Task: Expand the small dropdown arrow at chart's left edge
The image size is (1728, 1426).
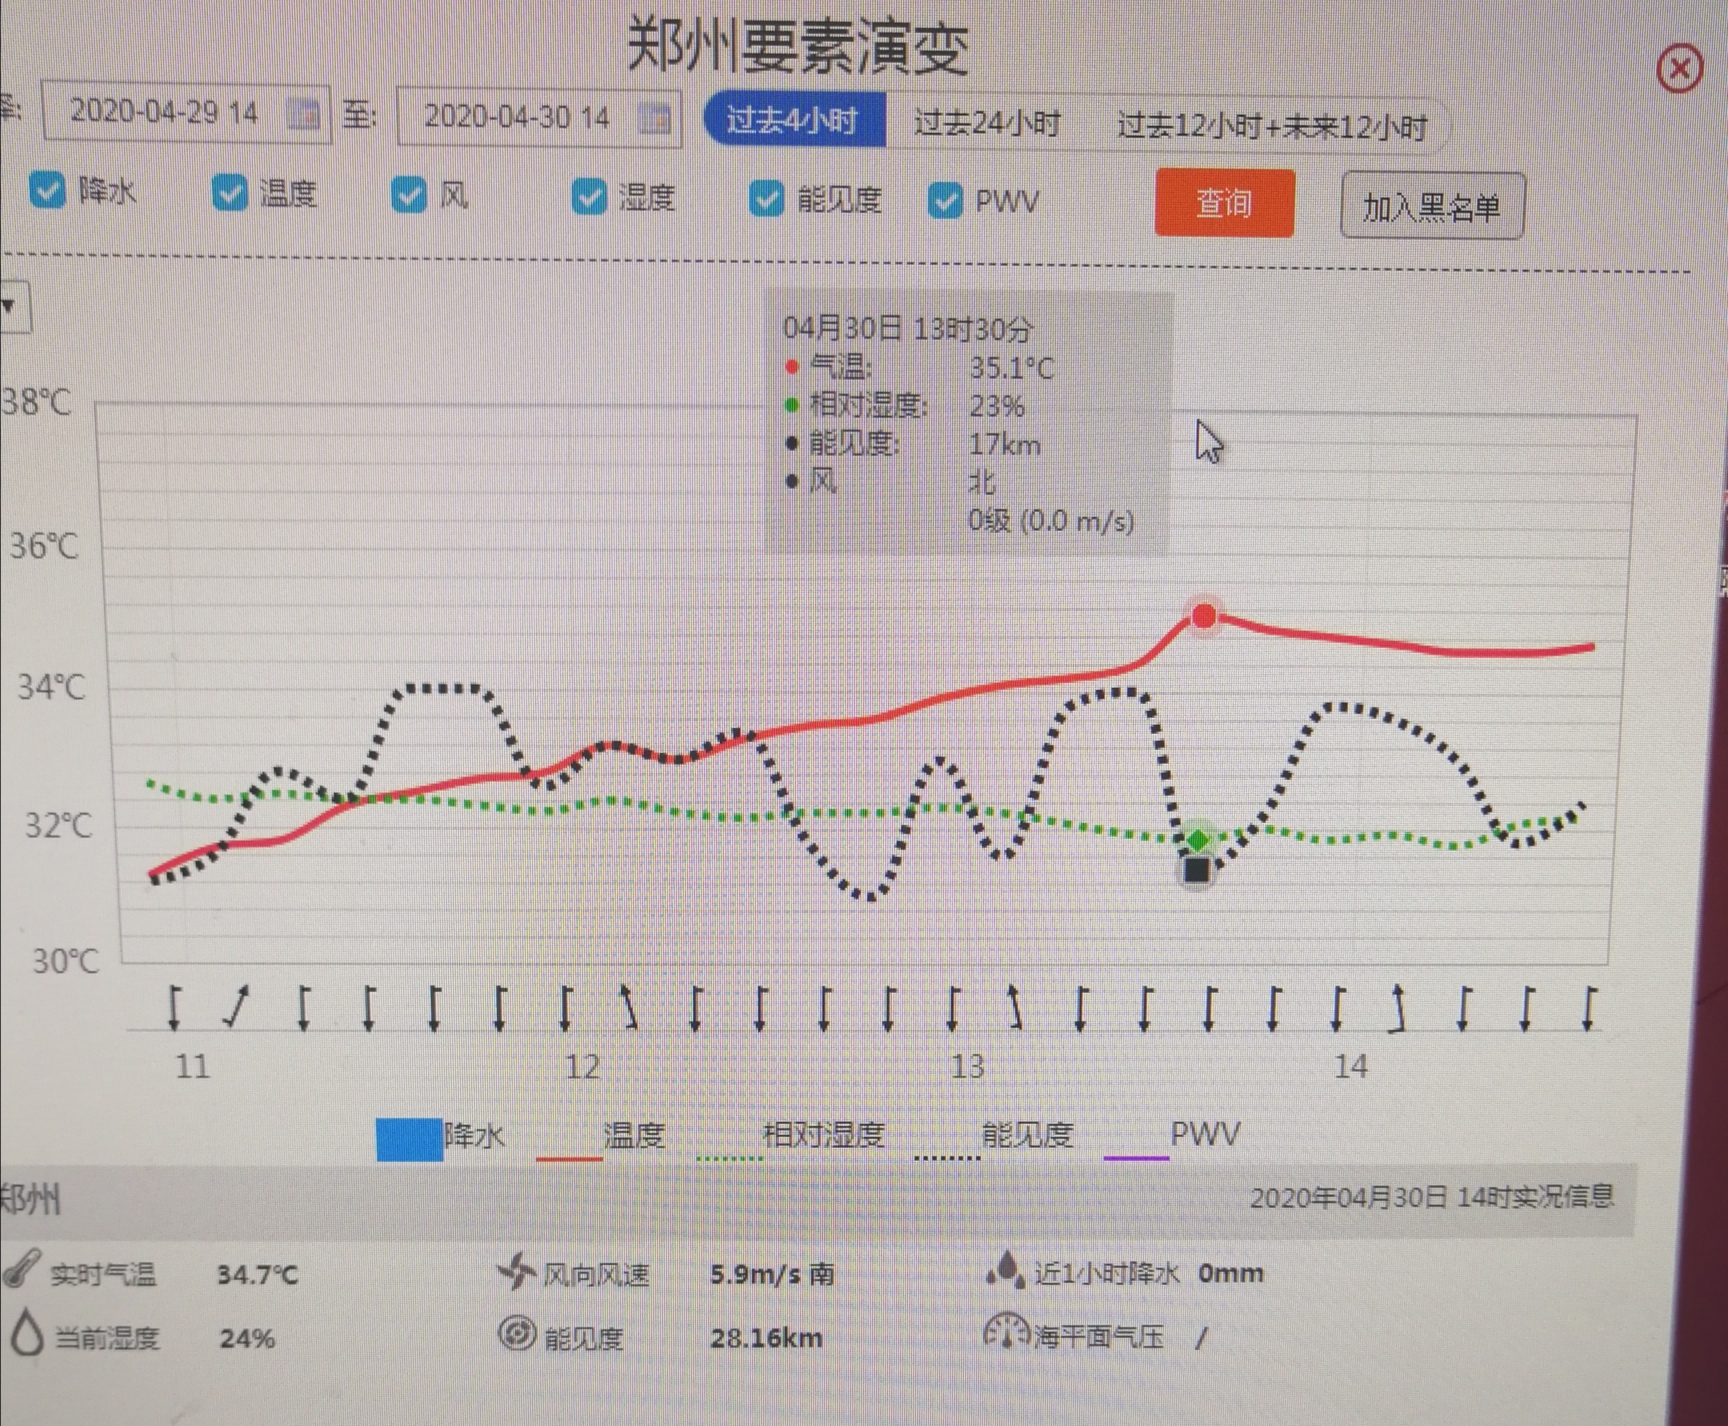Action: [12, 306]
